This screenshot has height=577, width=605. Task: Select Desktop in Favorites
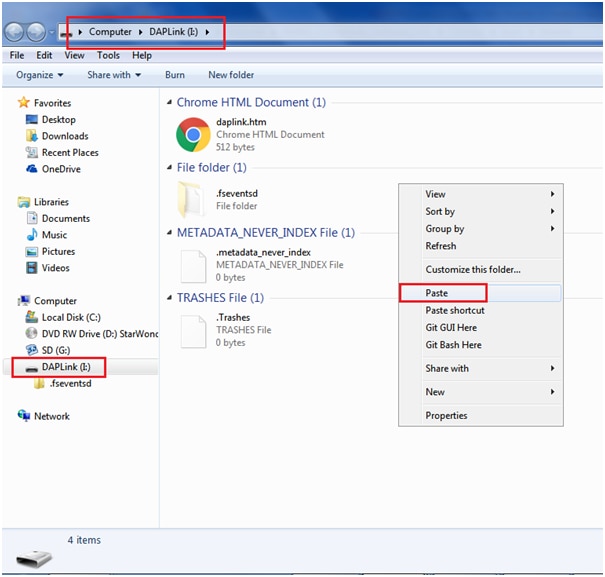(x=58, y=119)
